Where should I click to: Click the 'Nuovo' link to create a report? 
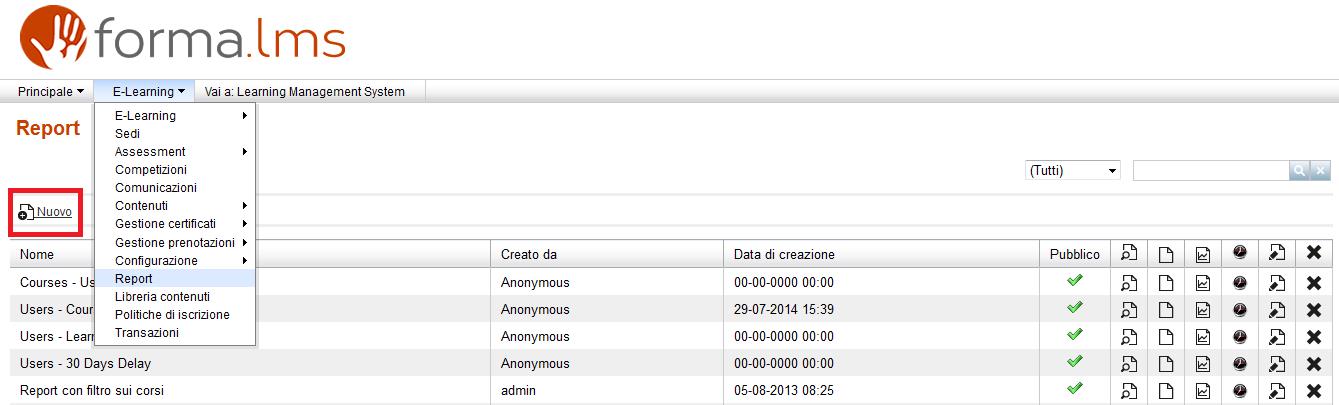[53, 212]
